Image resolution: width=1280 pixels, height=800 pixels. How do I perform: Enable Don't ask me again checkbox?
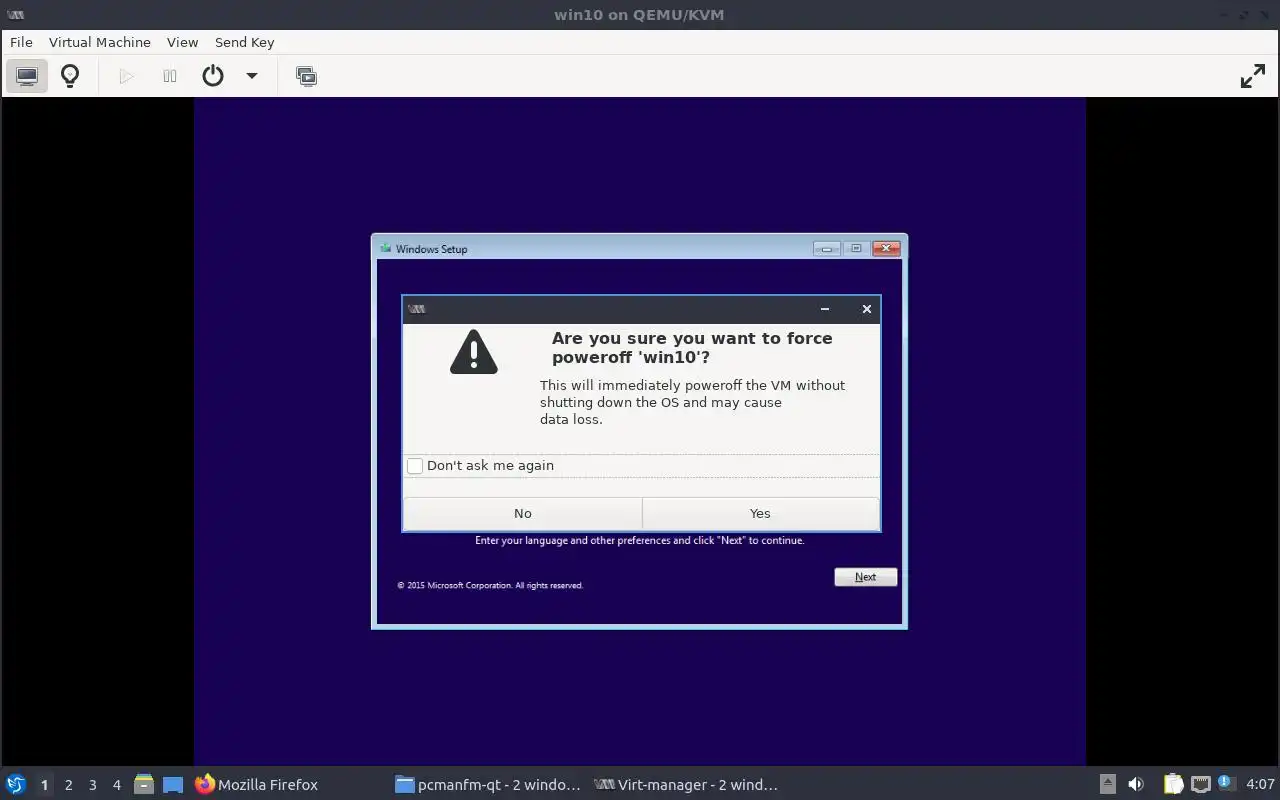click(x=415, y=466)
